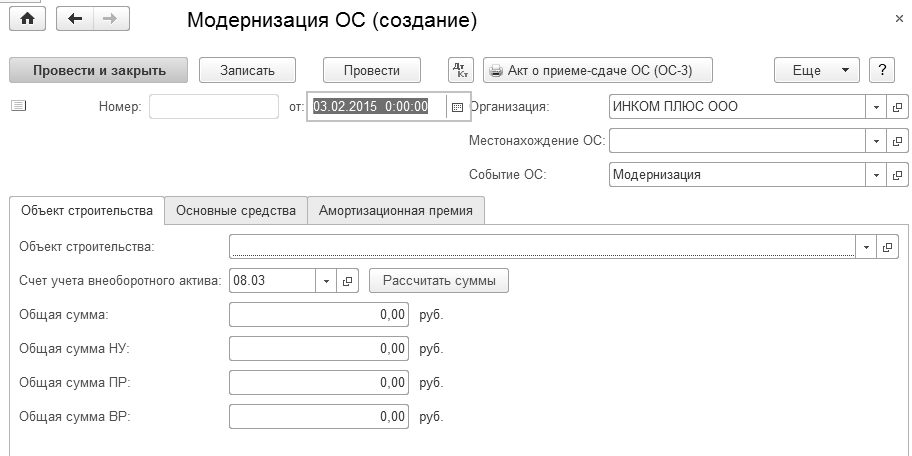Print Акт о приеме-сдаче ОС (ОС-3)
The image size is (912, 456).
[598, 70]
